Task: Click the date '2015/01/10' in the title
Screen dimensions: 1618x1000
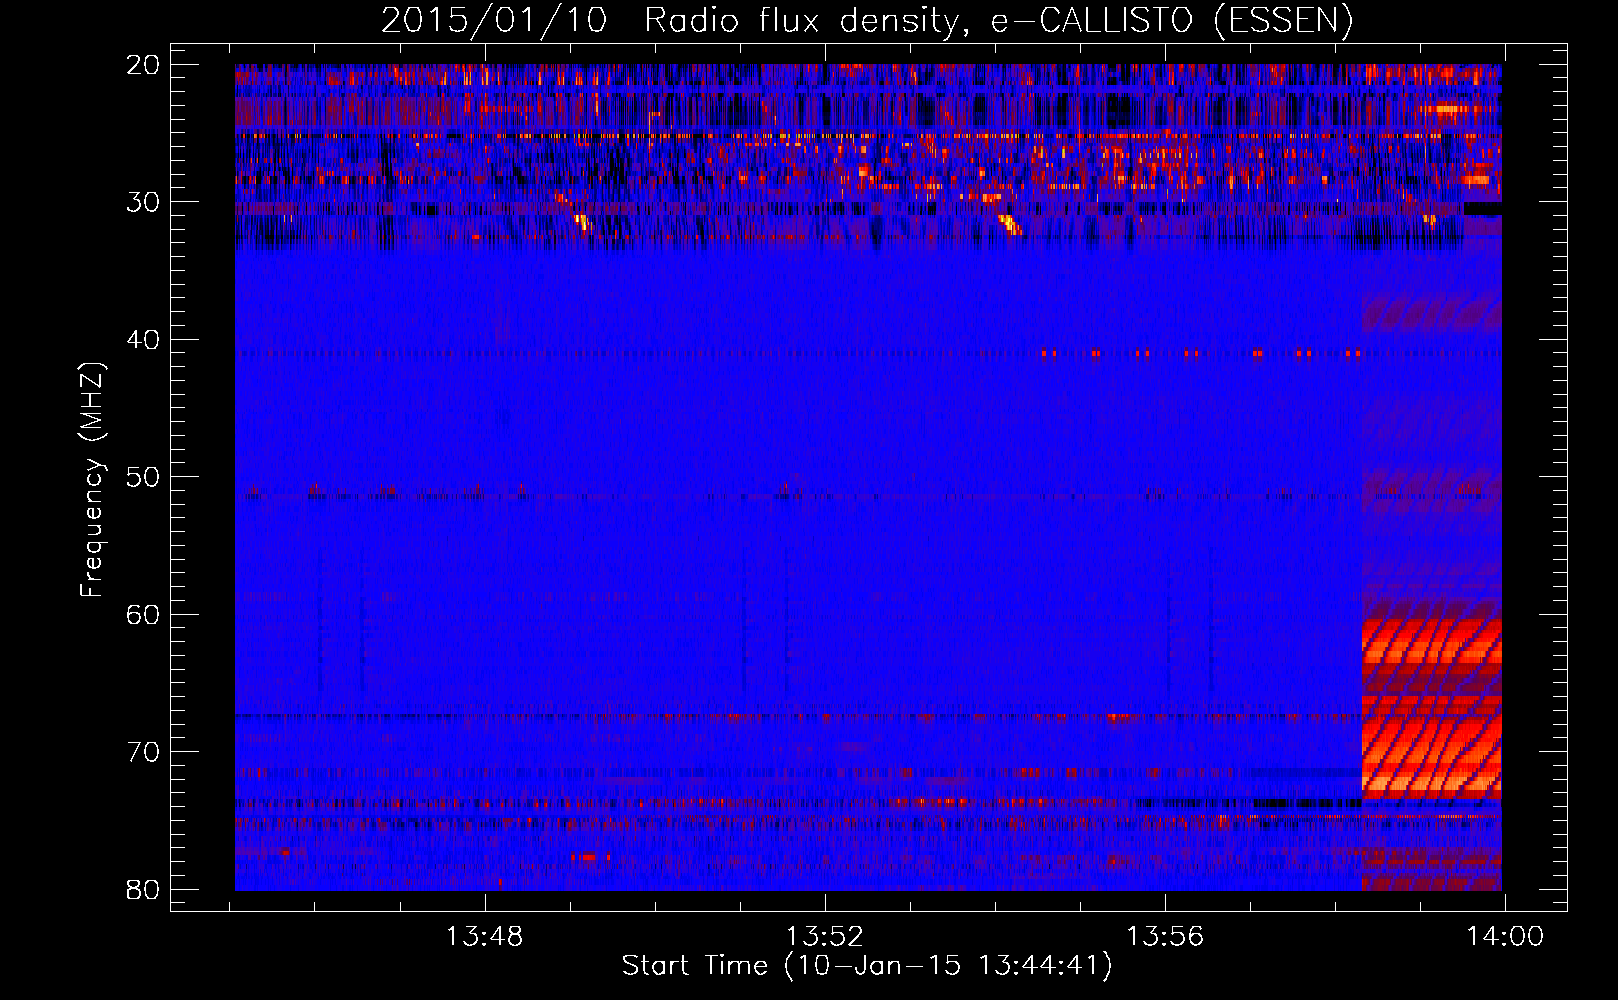Action: 494,21
